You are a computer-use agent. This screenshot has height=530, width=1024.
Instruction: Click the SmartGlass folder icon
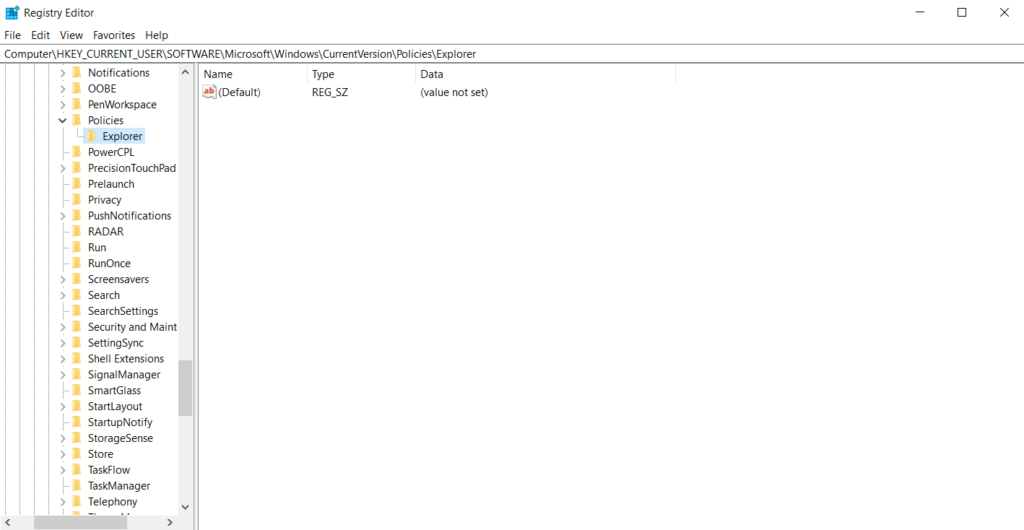pos(76,390)
